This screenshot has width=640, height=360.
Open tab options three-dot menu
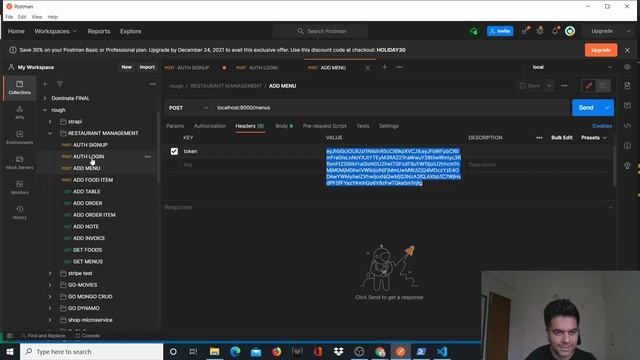400,67
